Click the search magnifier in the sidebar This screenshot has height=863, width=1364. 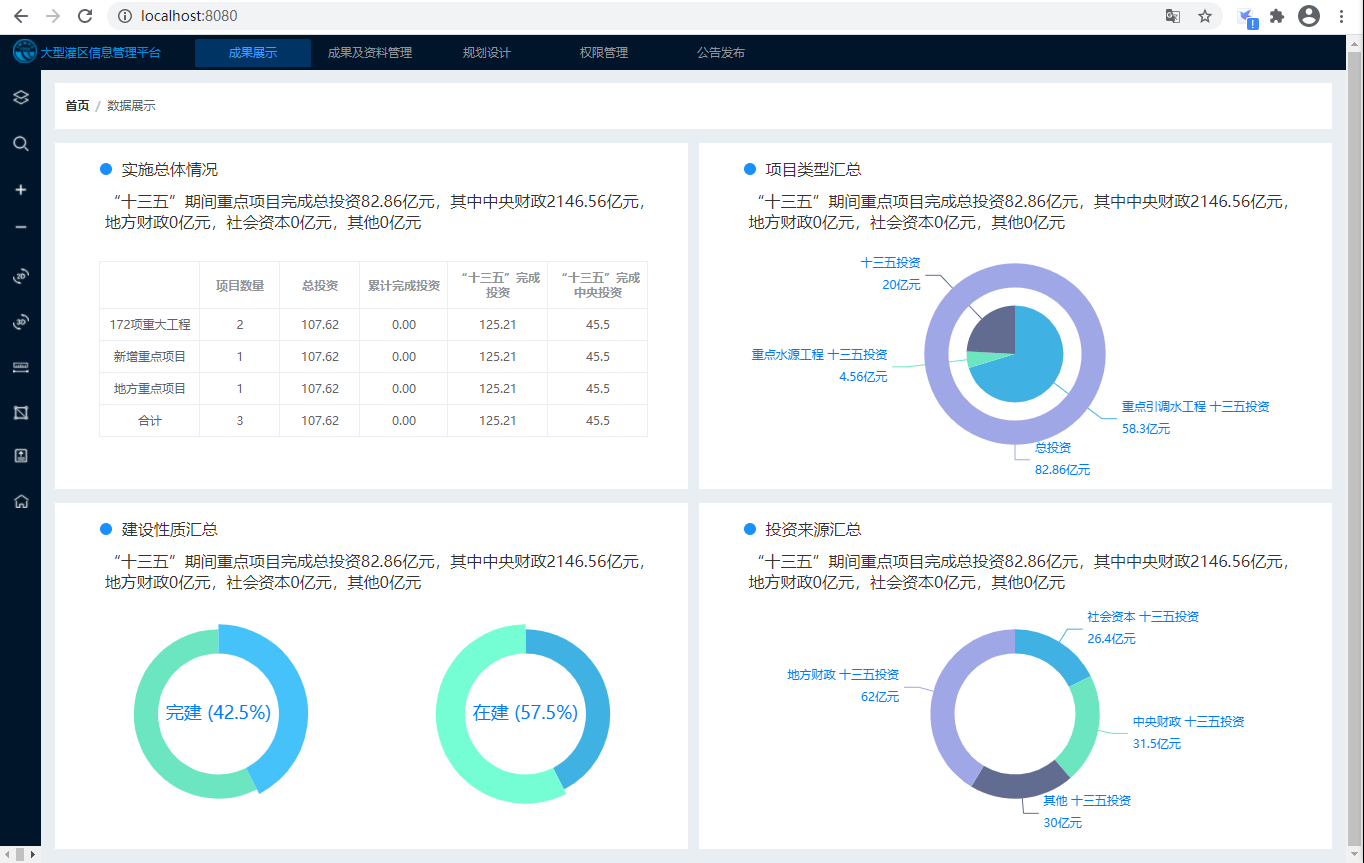click(20, 144)
